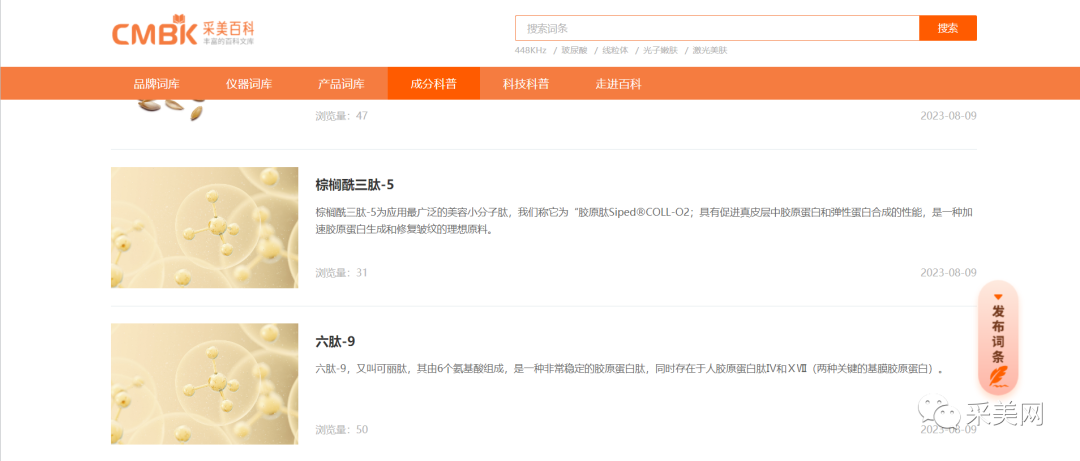Go to the 科技科普 tab
The width and height of the screenshot is (1080, 461).
pos(525,84)
